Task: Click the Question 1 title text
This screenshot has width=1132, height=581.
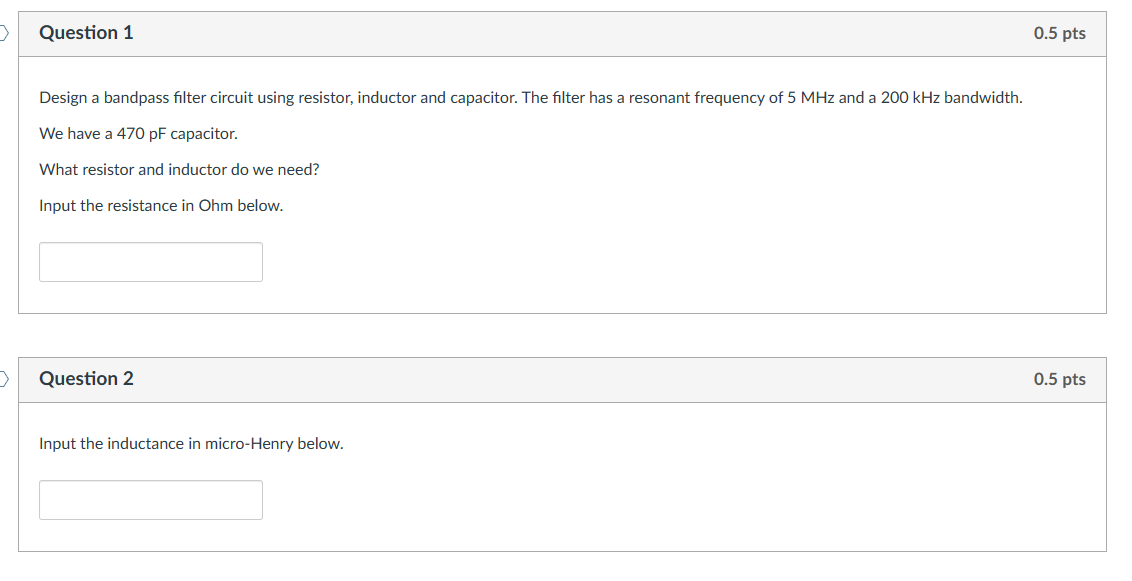Action: (x=86, y=32)
